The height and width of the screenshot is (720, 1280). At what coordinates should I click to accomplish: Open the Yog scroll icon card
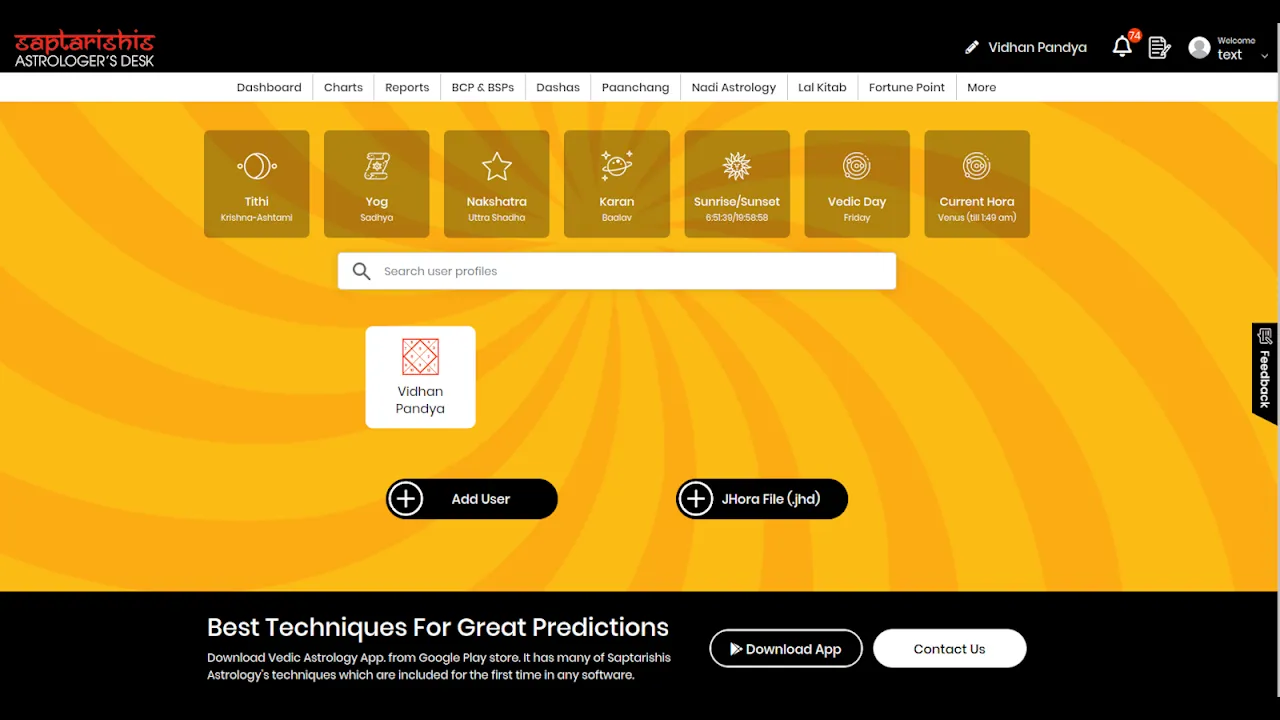(376, 184)
